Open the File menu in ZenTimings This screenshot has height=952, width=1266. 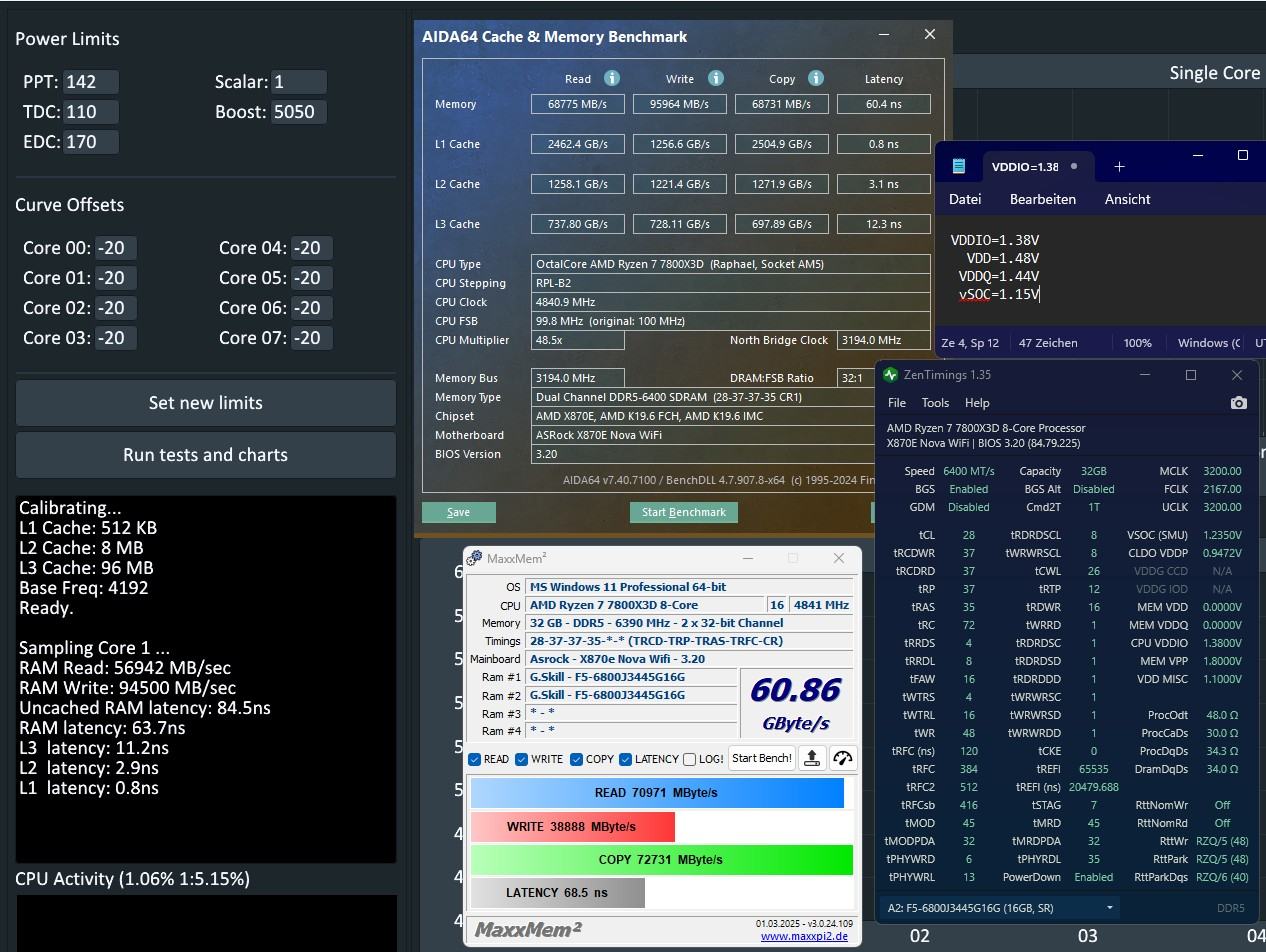point(897,403)
